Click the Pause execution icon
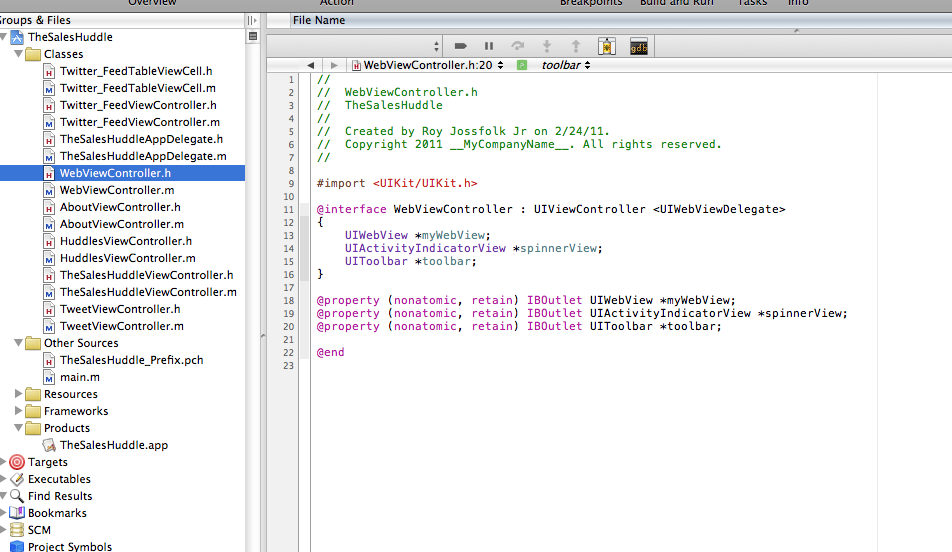 pyautogui.click(x=489, y=46)
